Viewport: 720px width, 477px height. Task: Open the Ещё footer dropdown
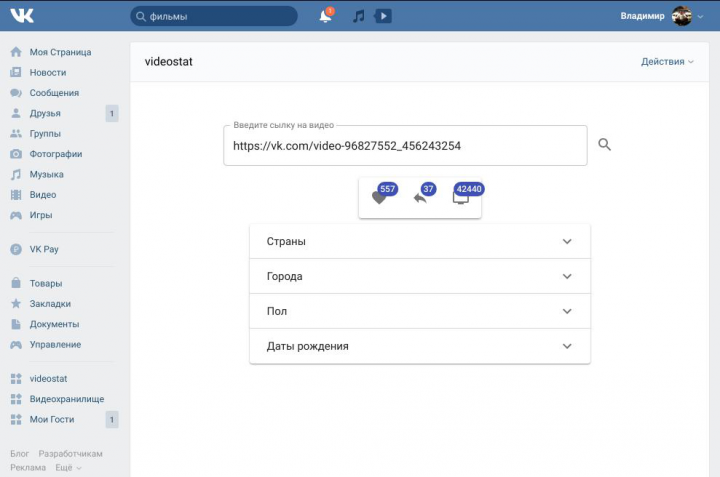(x=68, y=467)
